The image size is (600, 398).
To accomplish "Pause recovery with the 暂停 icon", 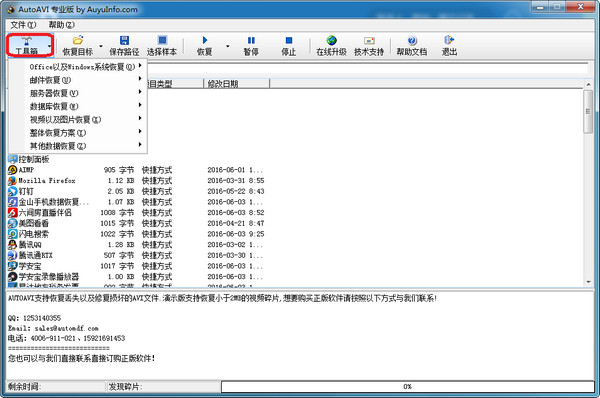I will [x=251, y=40].
